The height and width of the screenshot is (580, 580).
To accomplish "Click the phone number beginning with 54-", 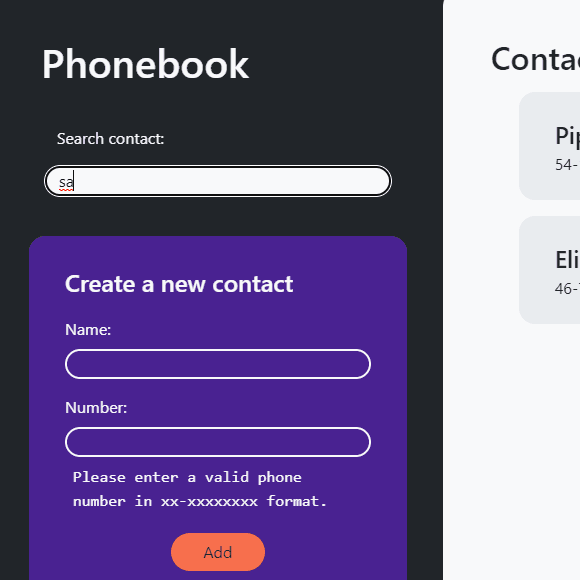I will [567, 165].
